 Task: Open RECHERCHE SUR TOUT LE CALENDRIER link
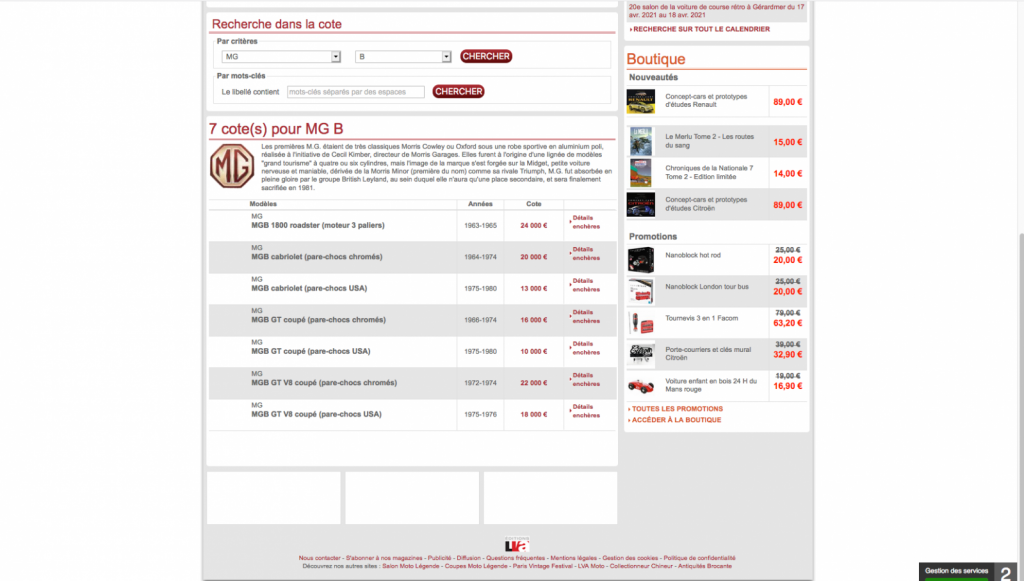point(701,29)
